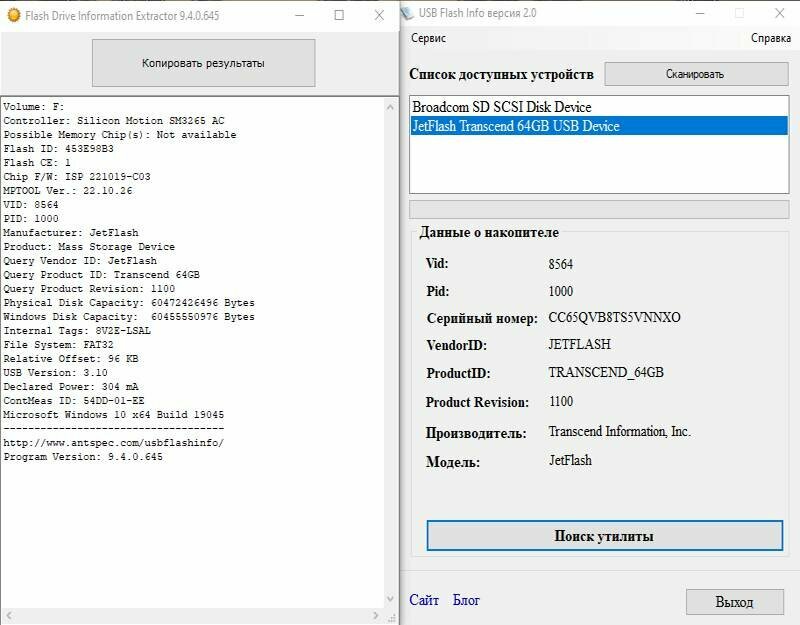Click the right arrow of horizontal scrollbar
This screenshot has width=800, height=625.
click(x=376, y=615)
